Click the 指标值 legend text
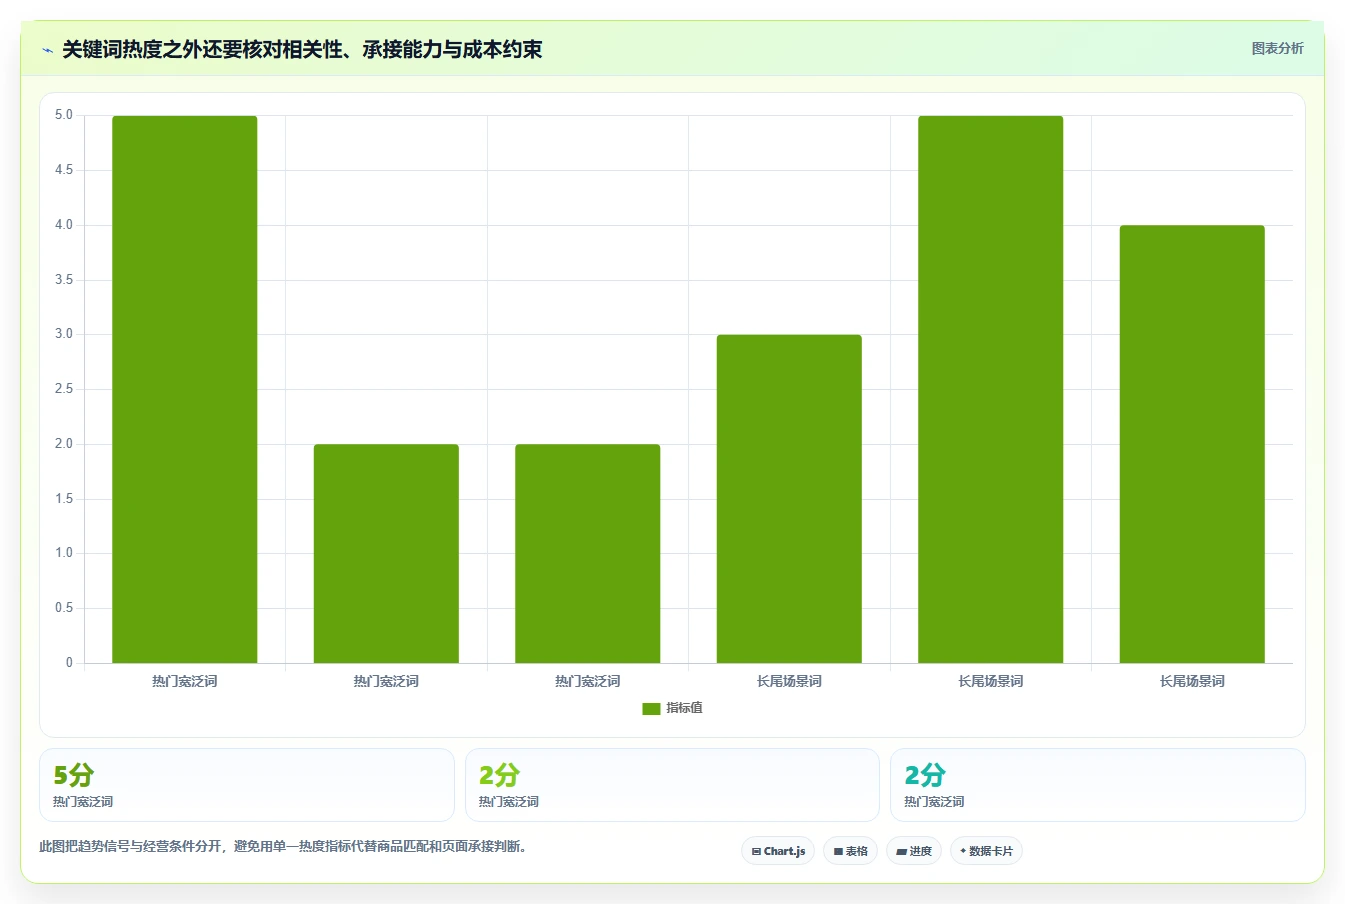Viewport: 1345px width, 904px height. [685, 708]
